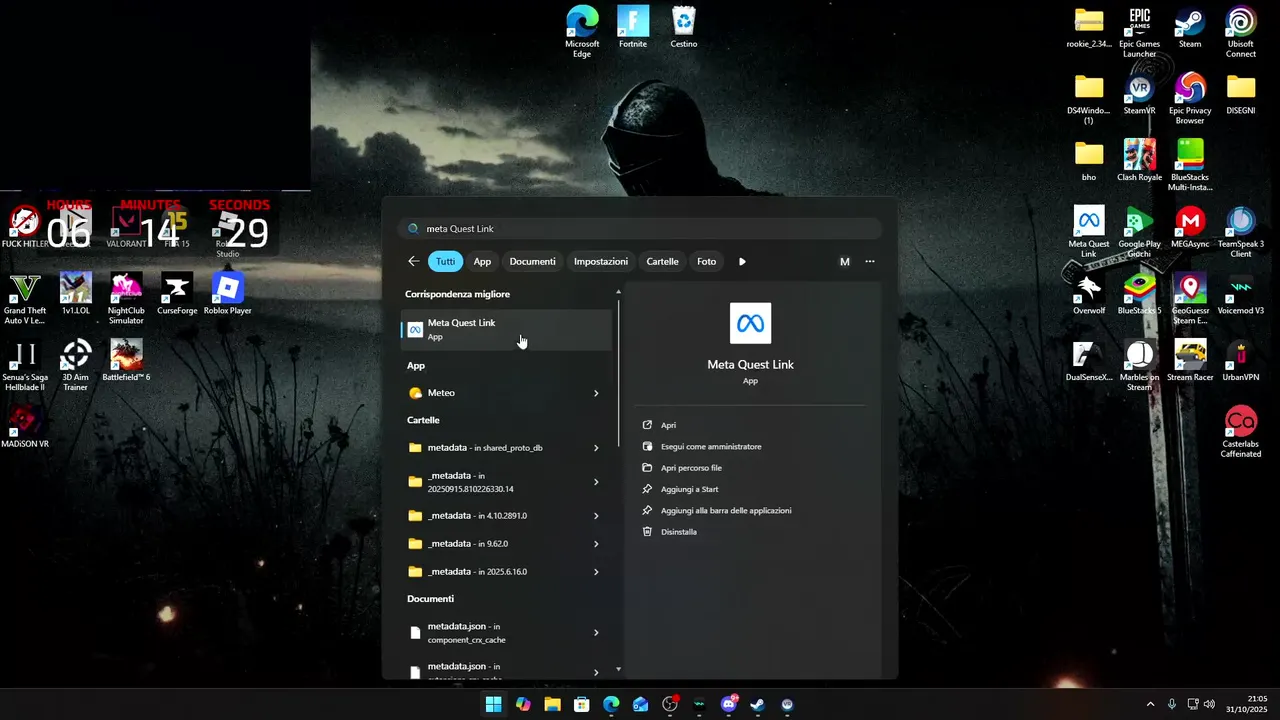Open File Explorer from the taskbar
Screen dimensions: 1280x720
coord(552,704)
